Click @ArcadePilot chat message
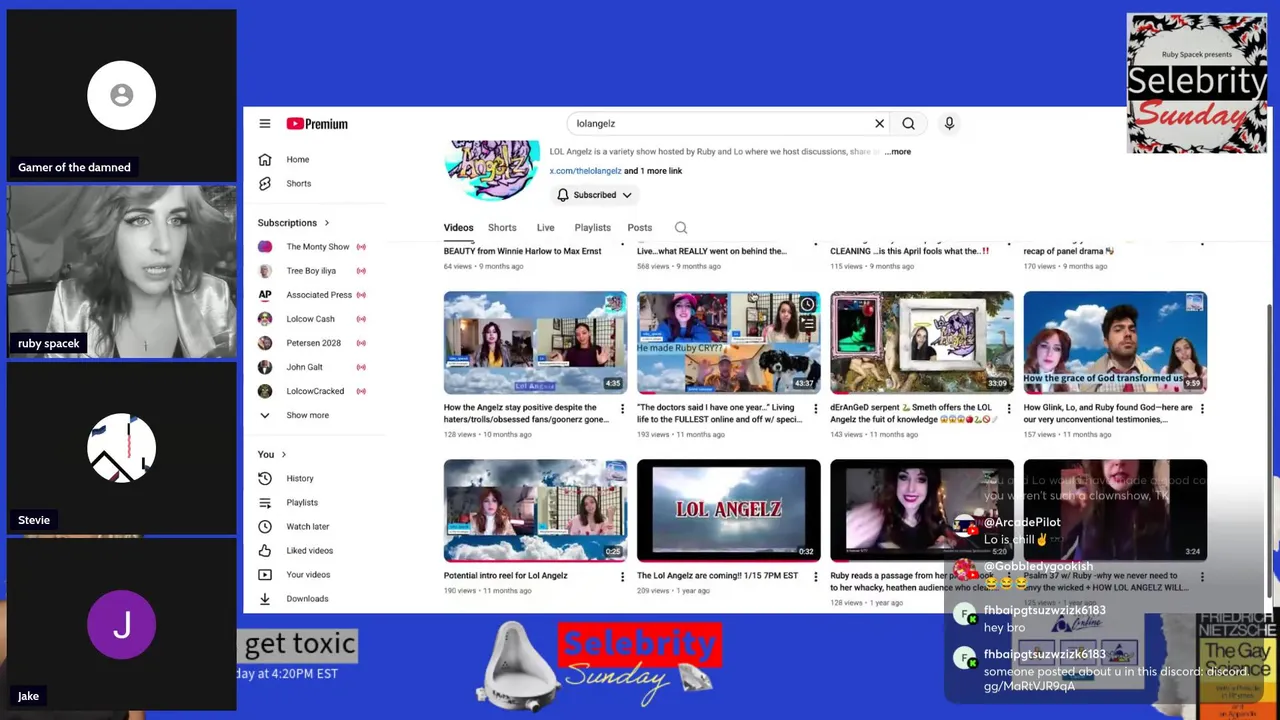 click(1021, 531)
